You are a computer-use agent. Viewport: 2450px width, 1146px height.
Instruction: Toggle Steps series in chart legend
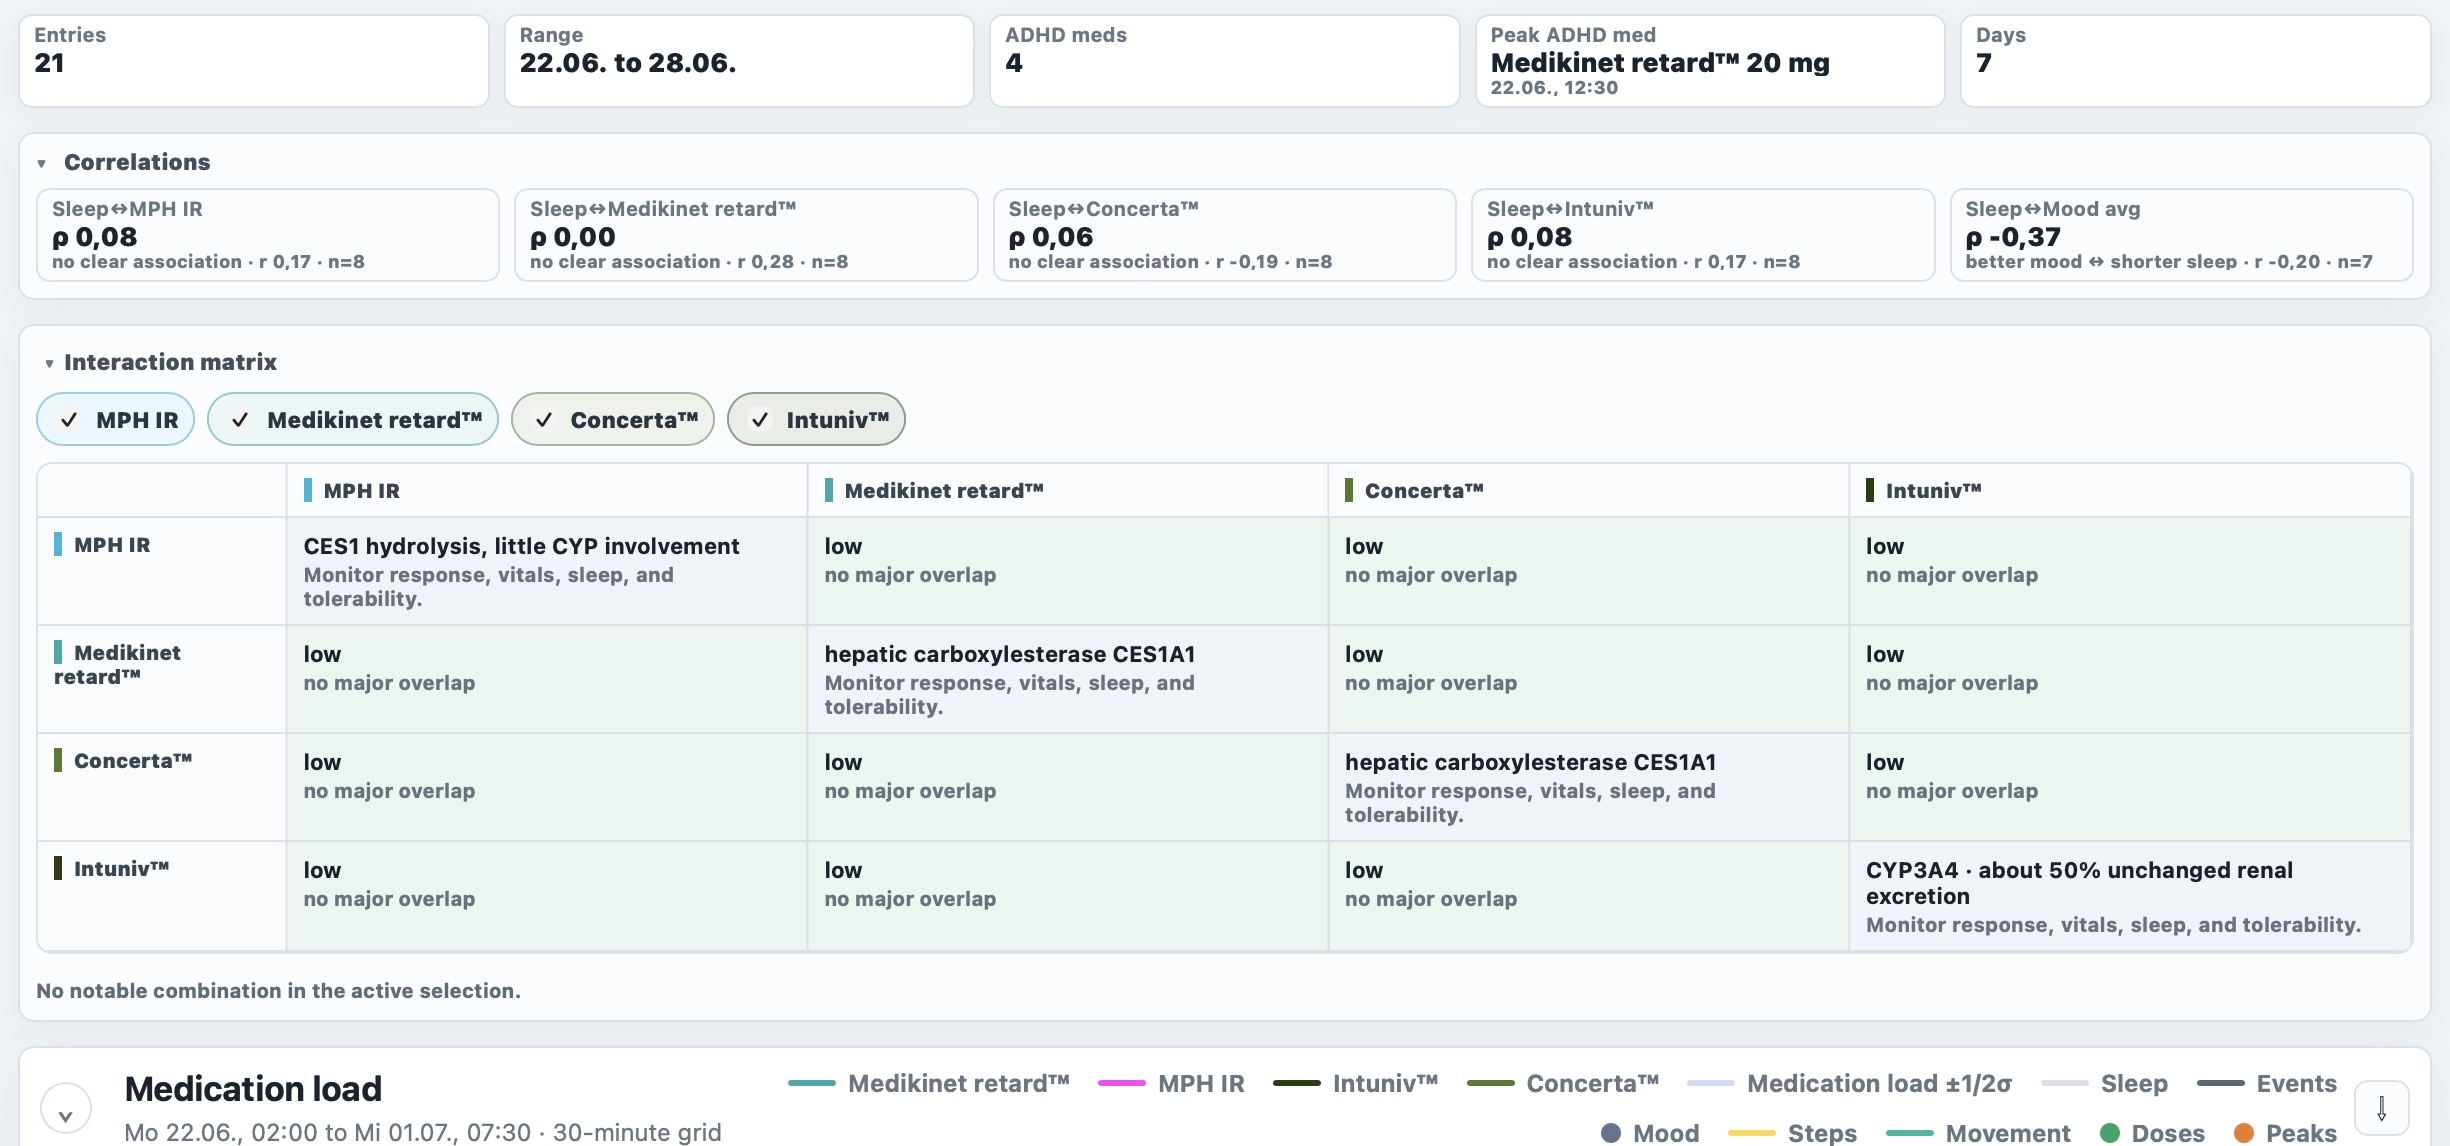point(1792,1133)
